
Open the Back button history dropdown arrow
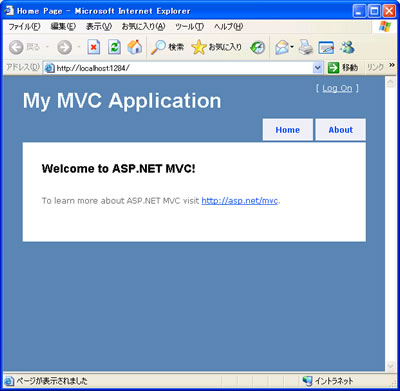tap(47, 47)
